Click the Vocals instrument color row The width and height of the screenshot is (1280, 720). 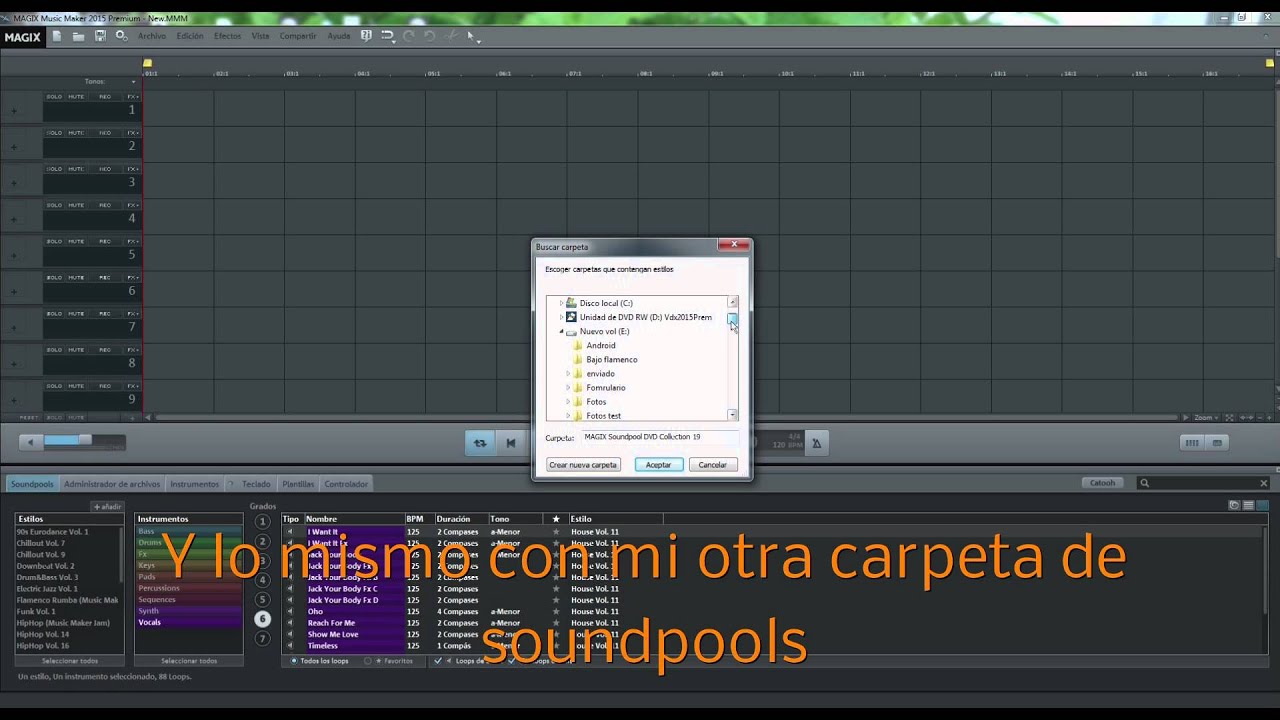189,622
